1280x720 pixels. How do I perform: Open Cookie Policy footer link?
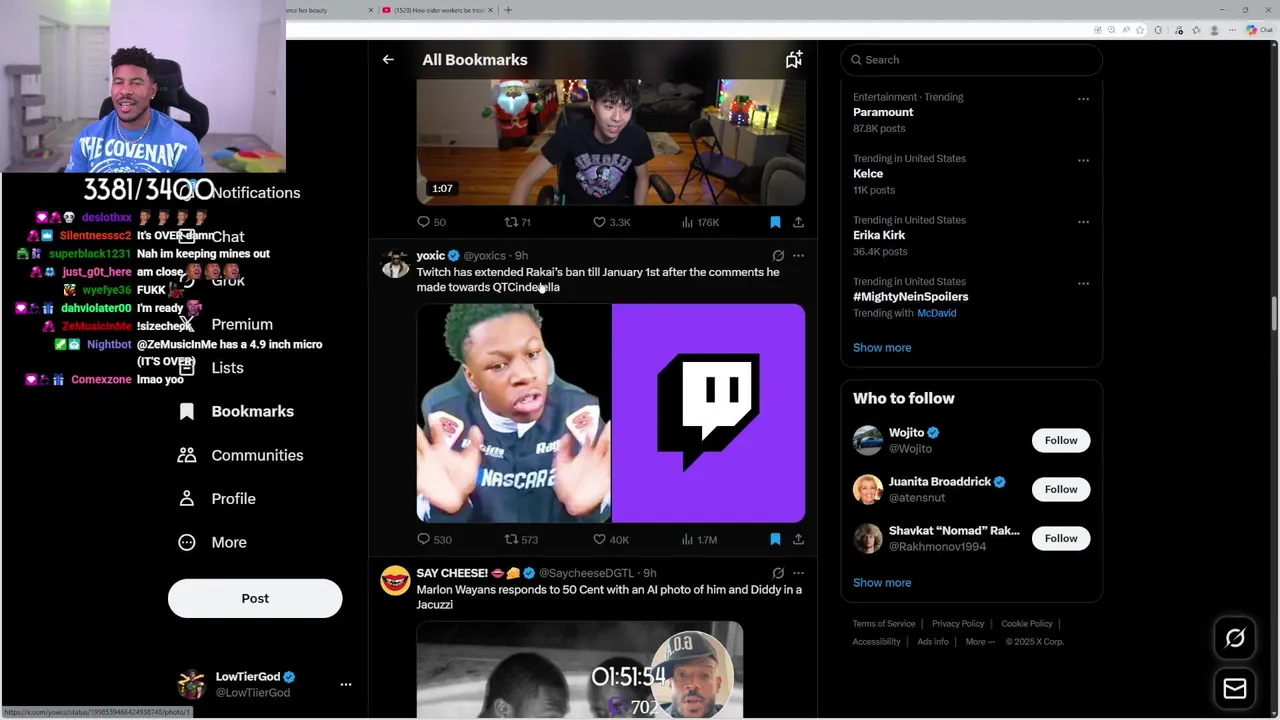[x=1027, y=624]
